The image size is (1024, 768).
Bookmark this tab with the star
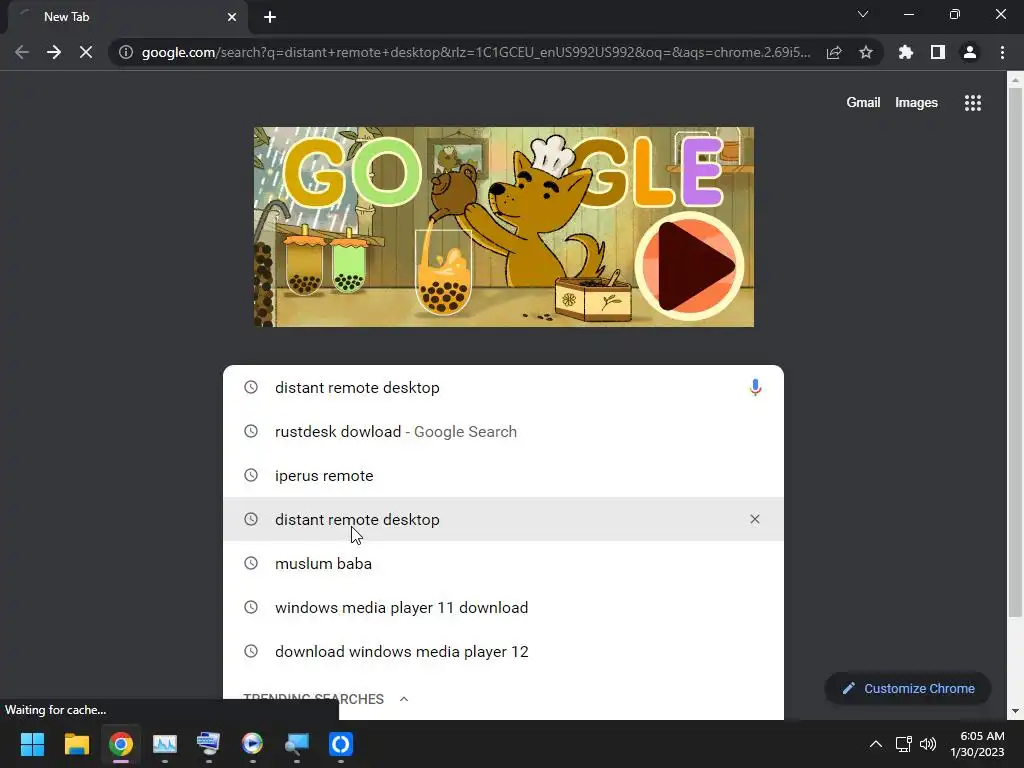(x=866, y=52)
